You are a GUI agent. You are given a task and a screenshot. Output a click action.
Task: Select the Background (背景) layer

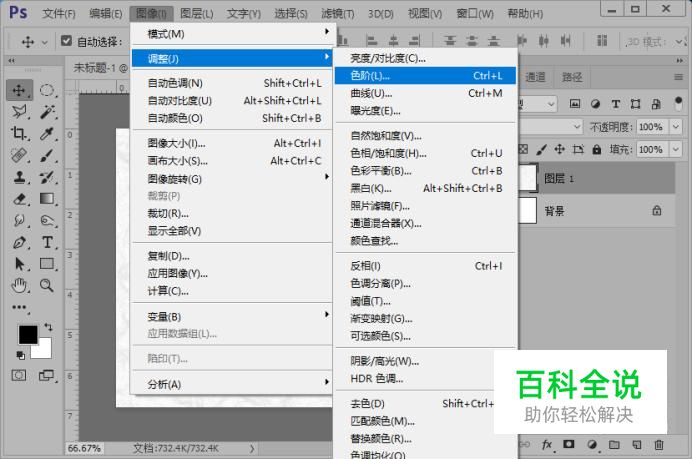[597, 211]
